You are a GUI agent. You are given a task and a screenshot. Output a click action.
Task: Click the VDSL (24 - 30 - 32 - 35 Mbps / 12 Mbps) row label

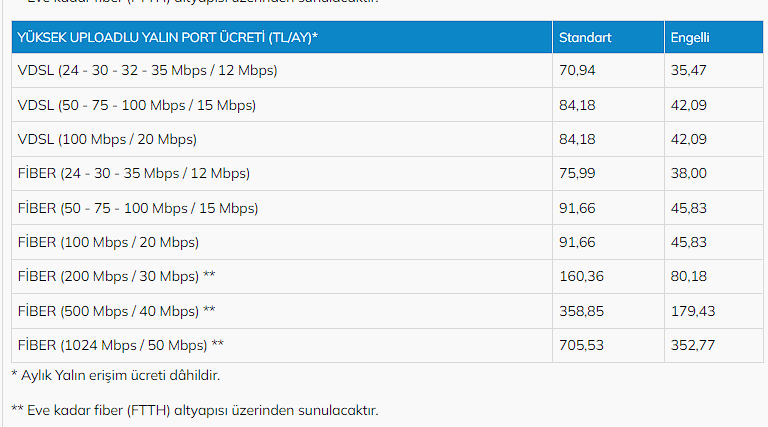(x=147, y=71)
